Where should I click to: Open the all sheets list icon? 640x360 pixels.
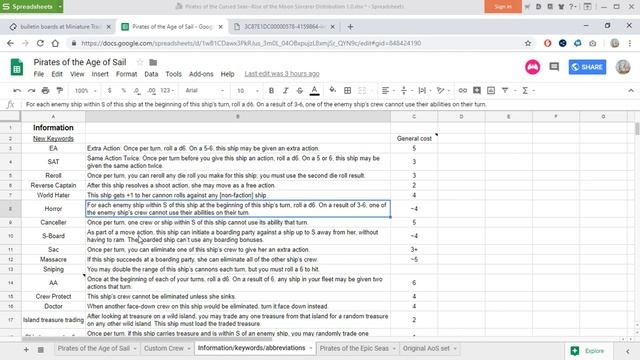tap(41, 350)
